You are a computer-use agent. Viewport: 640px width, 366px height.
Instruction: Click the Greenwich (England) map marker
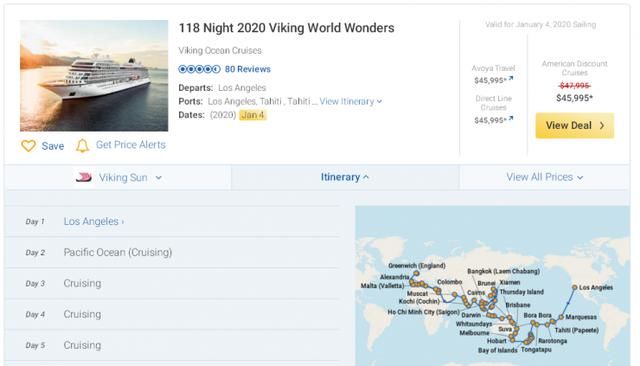(416, 273)
